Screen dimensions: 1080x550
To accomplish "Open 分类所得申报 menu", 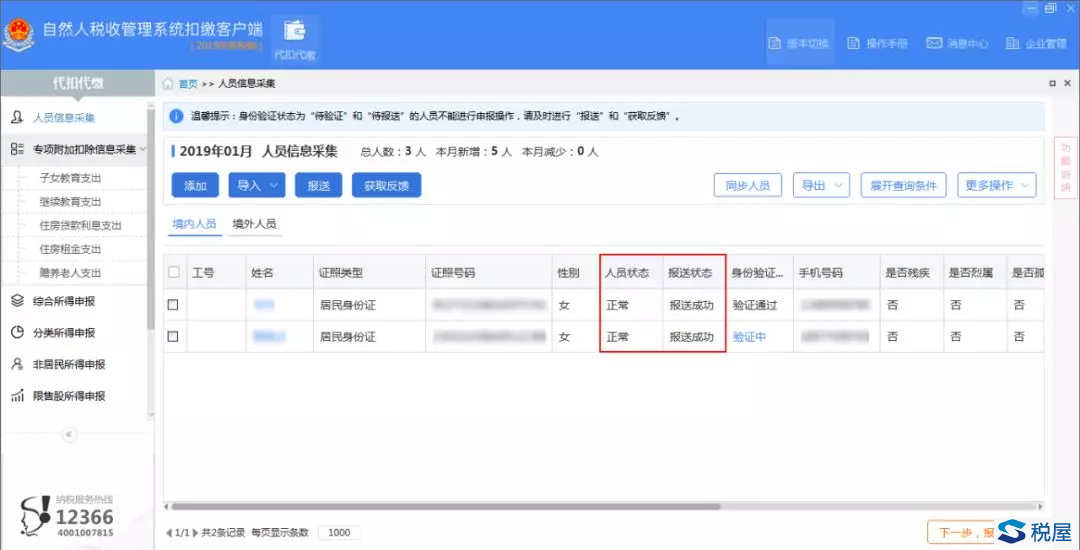I will point(64,332).
